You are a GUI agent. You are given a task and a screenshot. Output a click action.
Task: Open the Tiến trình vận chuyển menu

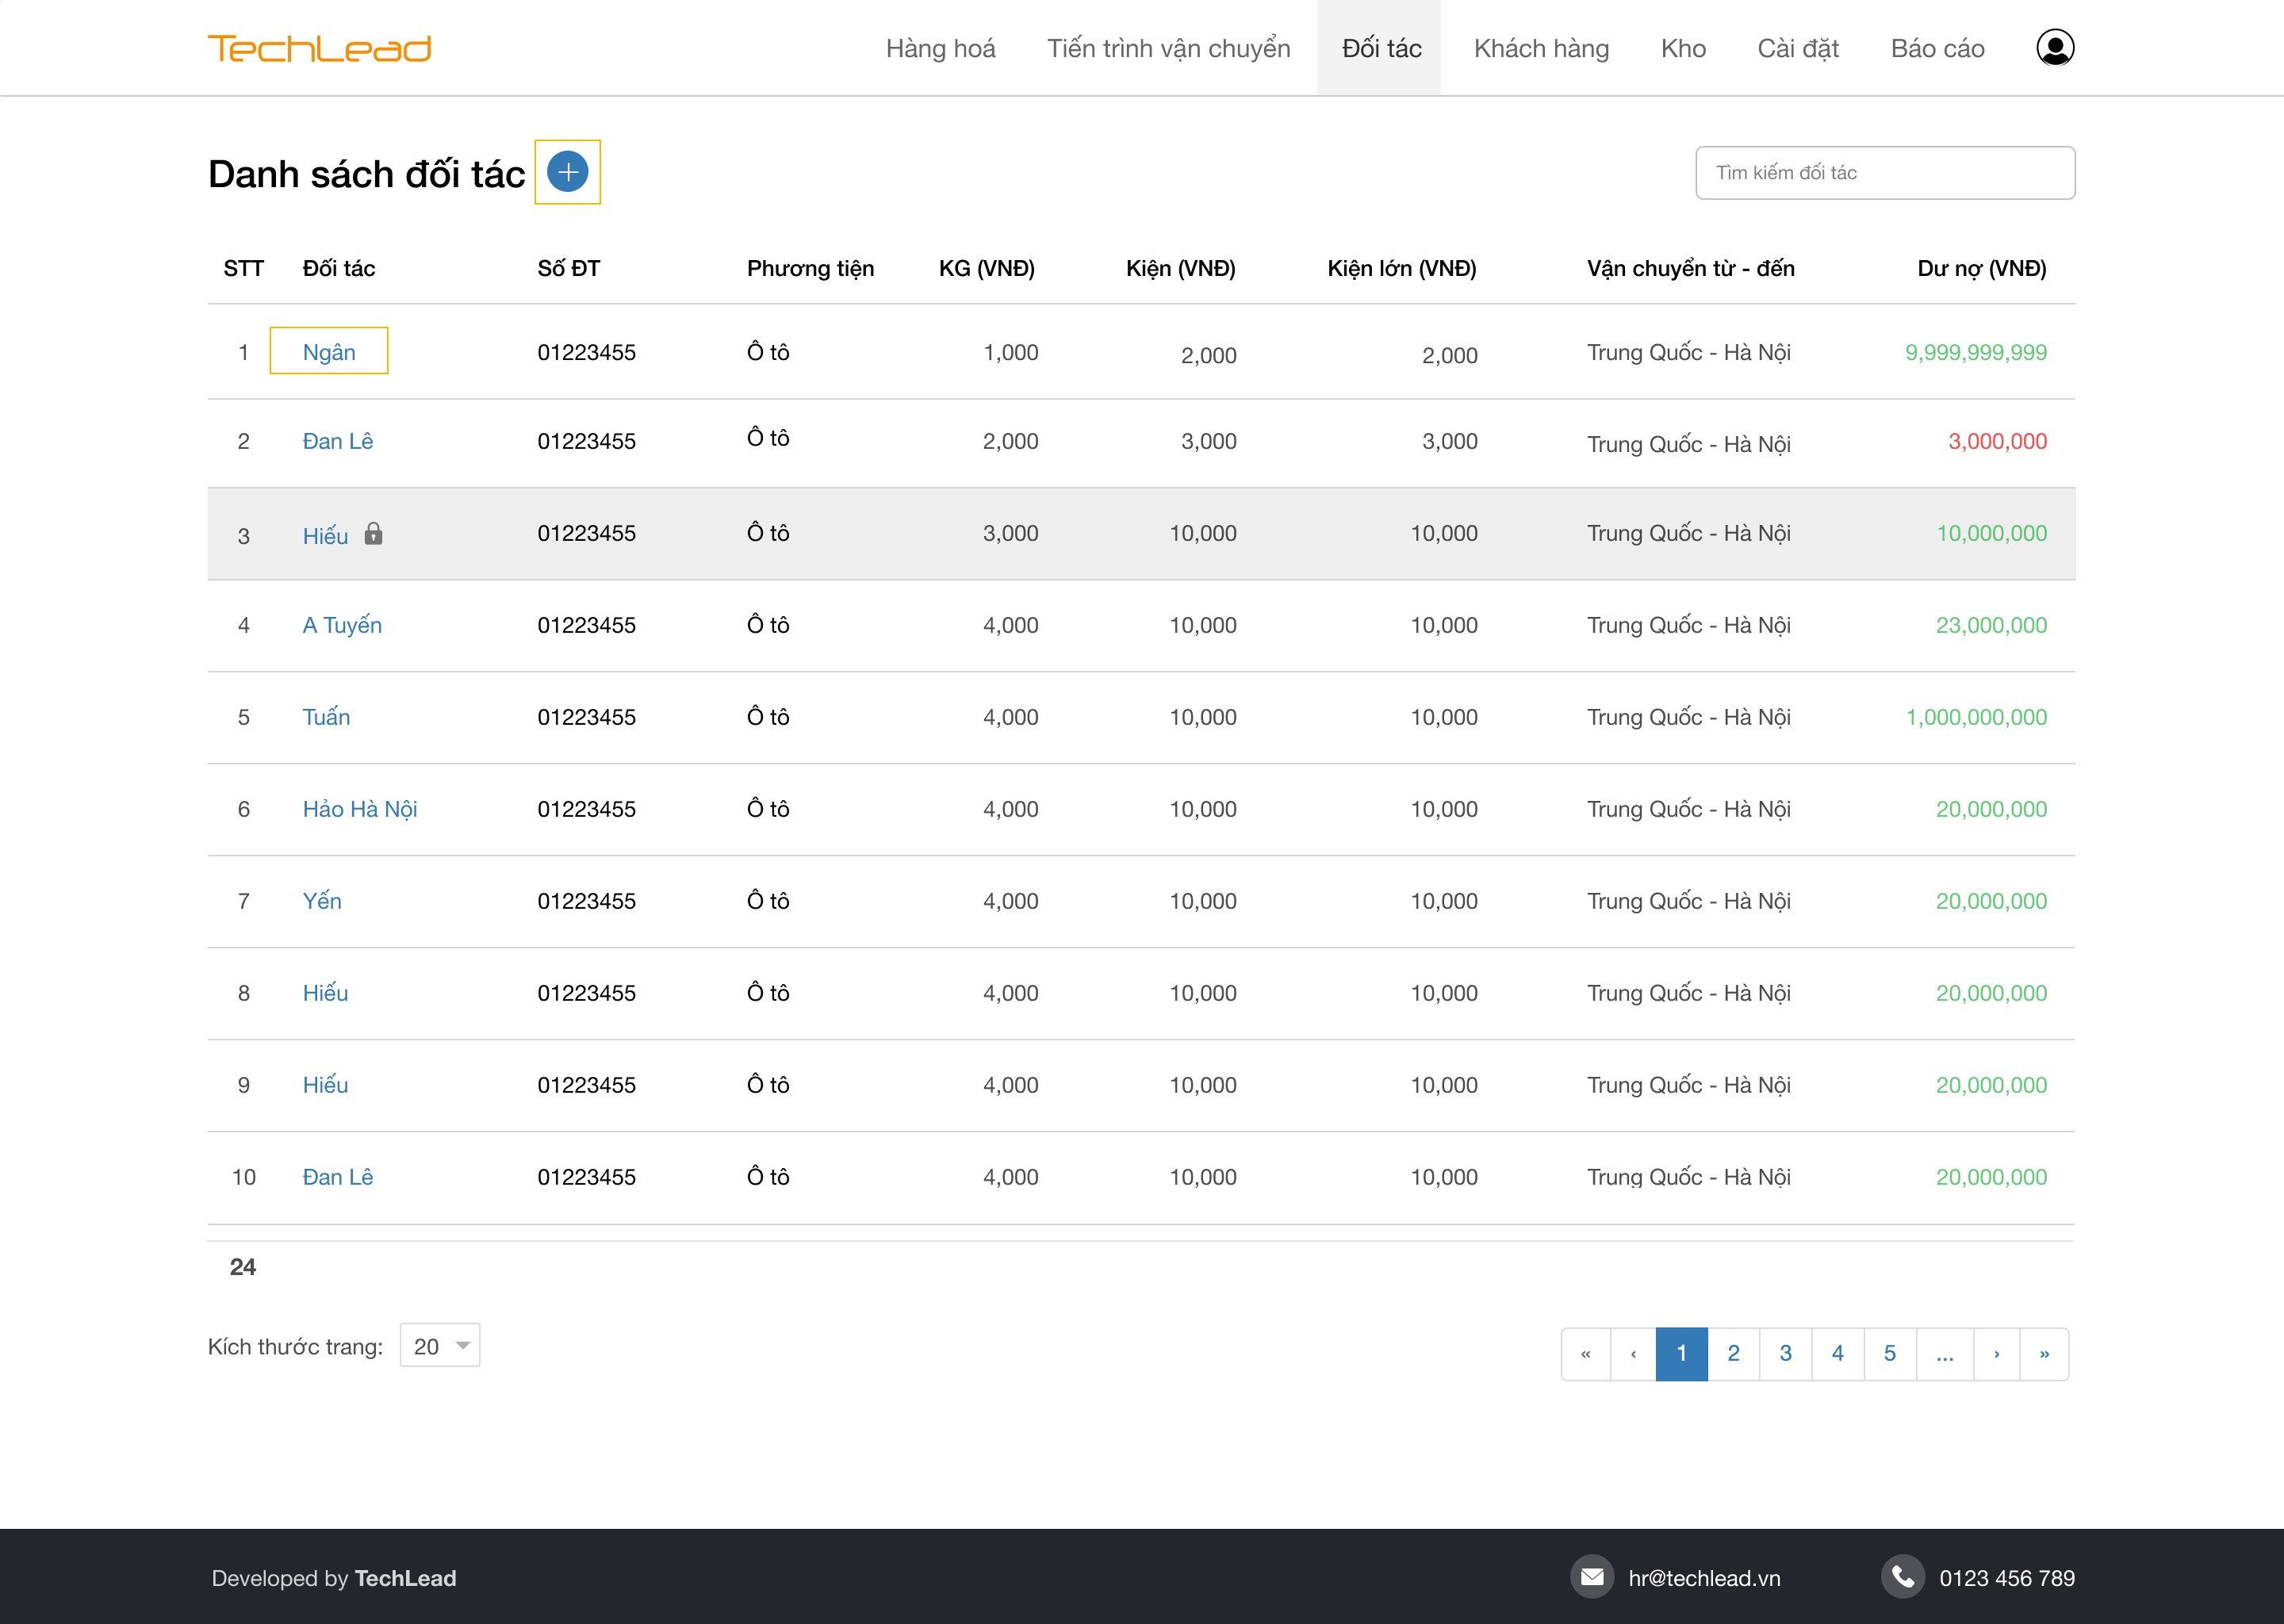click(x=1168, y=48)
